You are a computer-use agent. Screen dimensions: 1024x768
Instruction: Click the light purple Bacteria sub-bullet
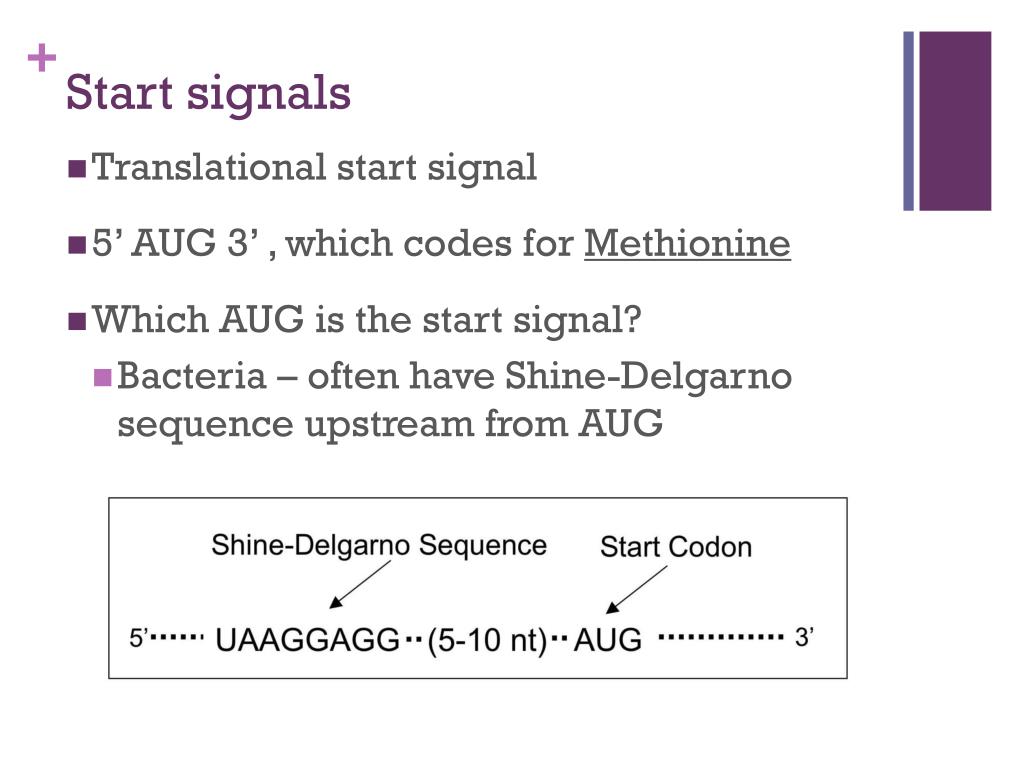pyautogui.click(x=103, y=378)
